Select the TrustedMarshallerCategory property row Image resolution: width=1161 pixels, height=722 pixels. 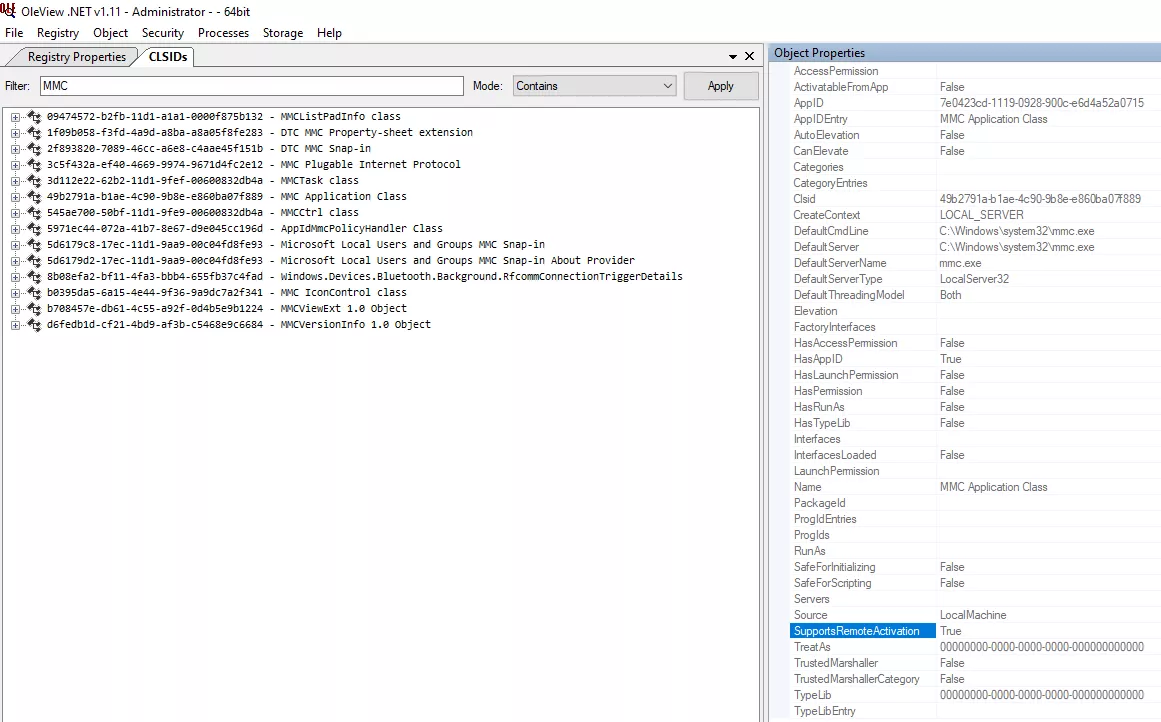[x=974, y=679]
